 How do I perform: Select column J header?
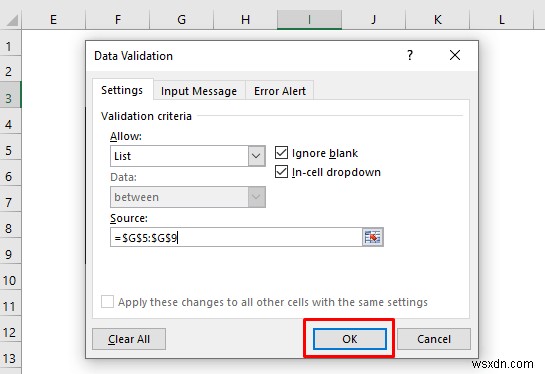(x=374, y=20)
